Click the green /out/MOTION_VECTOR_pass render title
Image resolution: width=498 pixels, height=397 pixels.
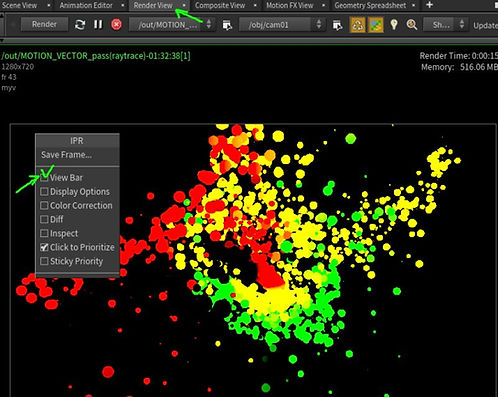click(x=96, y=56)
